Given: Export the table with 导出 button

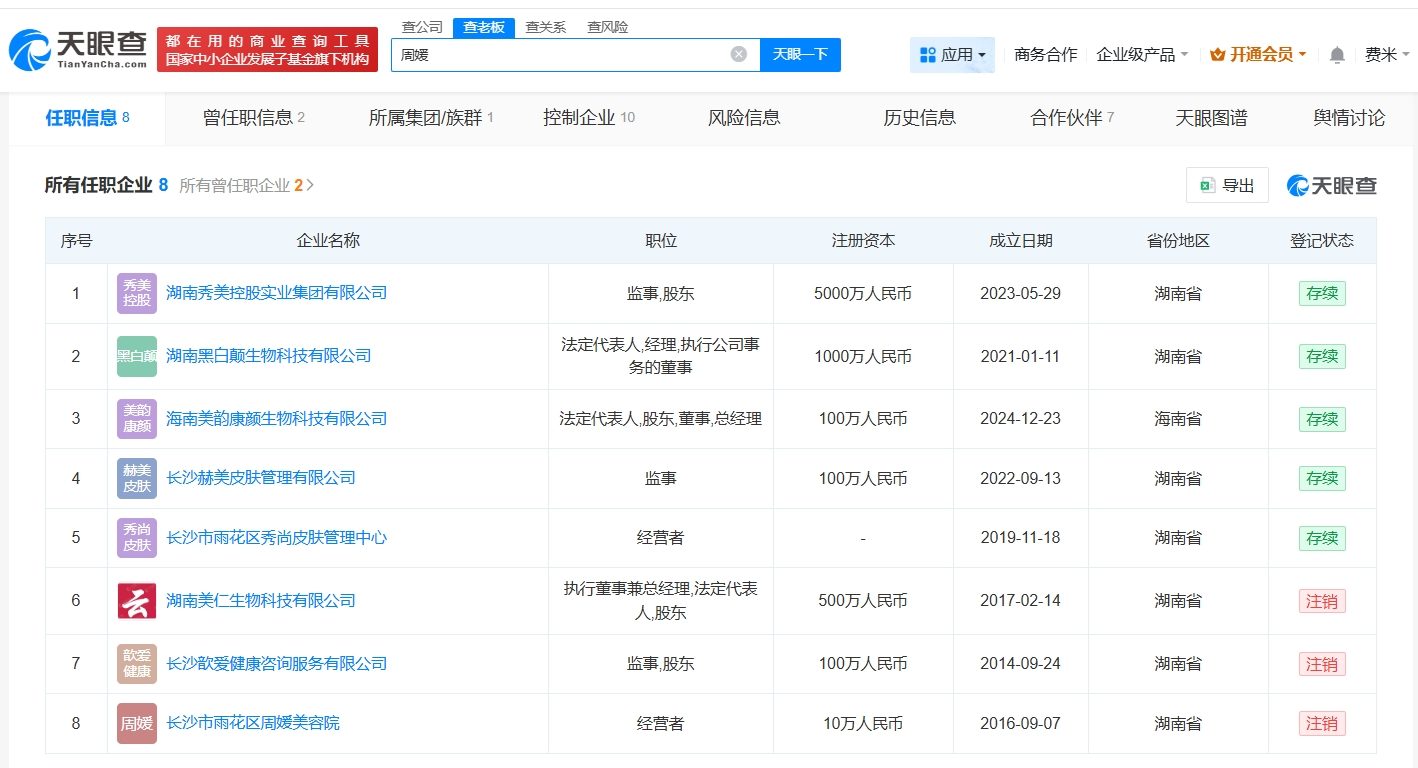Looking at the screenshot, I should tap(1227, 185).
